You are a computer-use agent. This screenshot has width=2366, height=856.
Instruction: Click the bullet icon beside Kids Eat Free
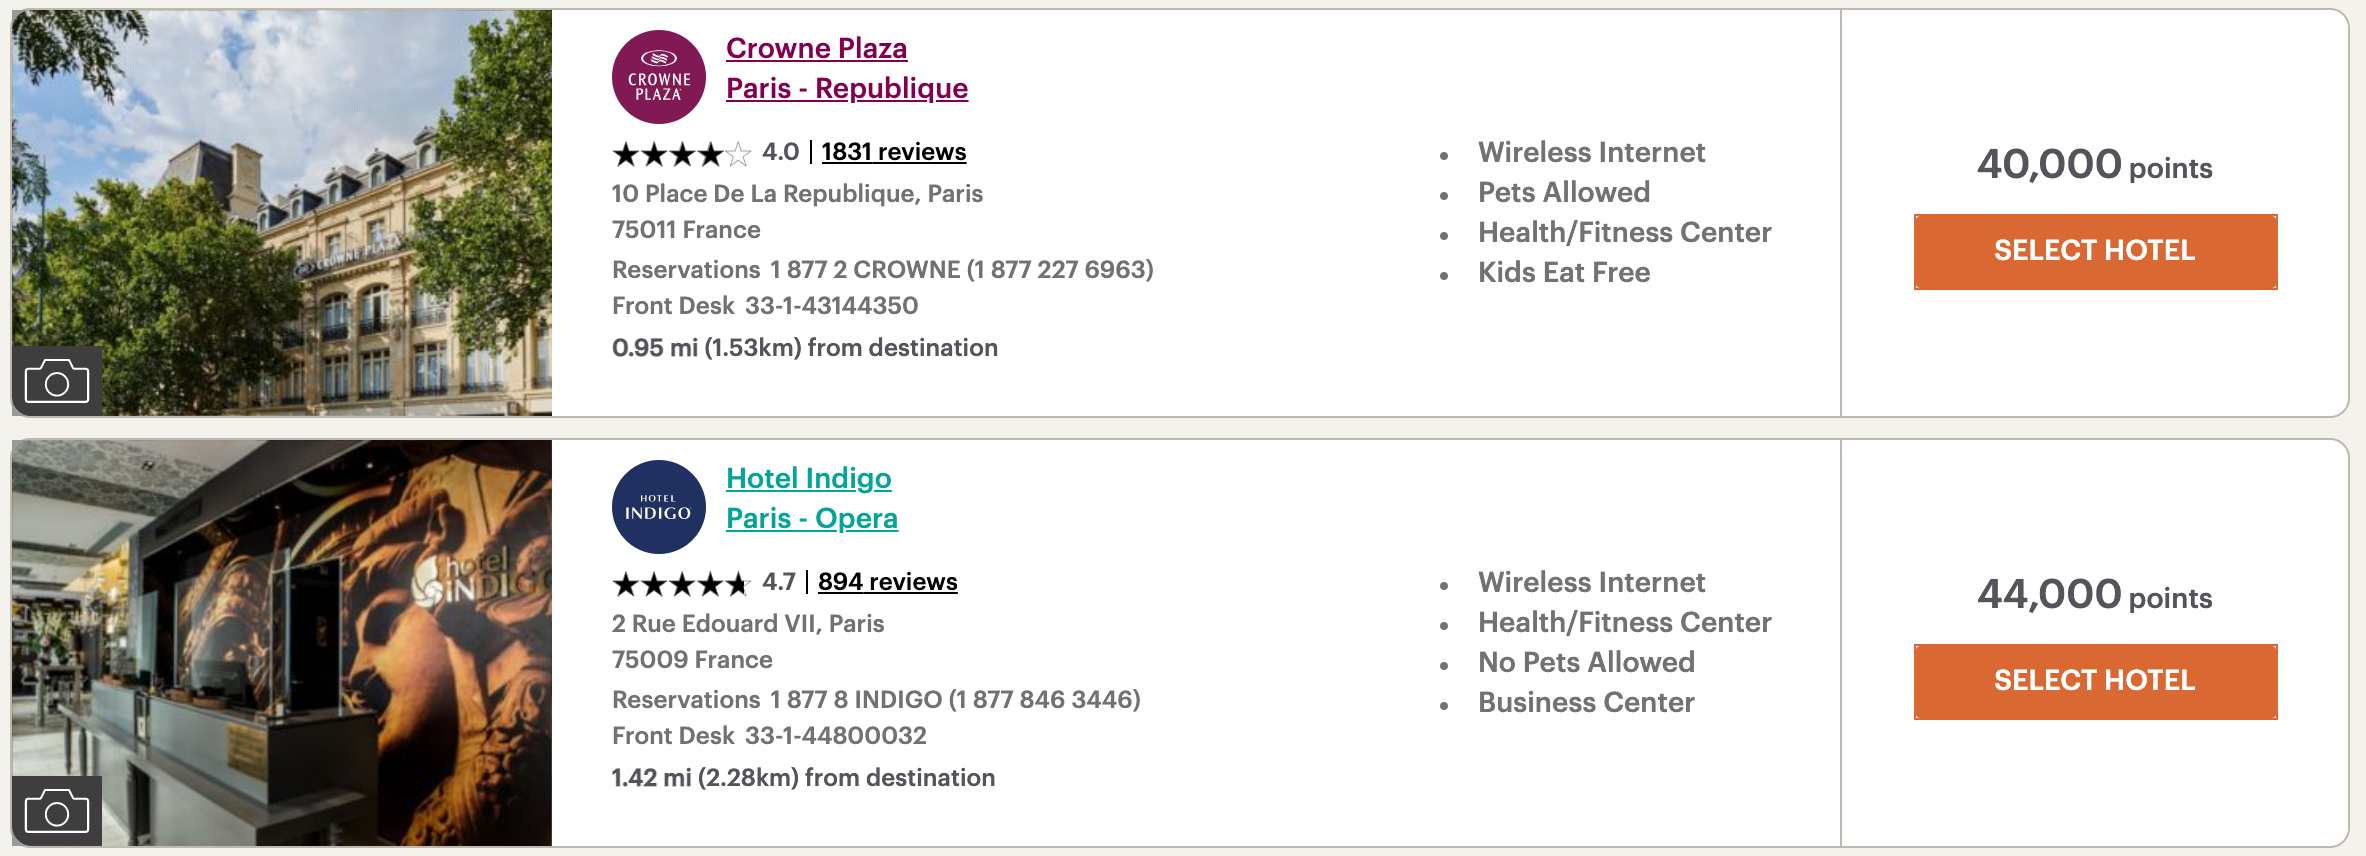pyautogui.click(x=1443, y=273)
